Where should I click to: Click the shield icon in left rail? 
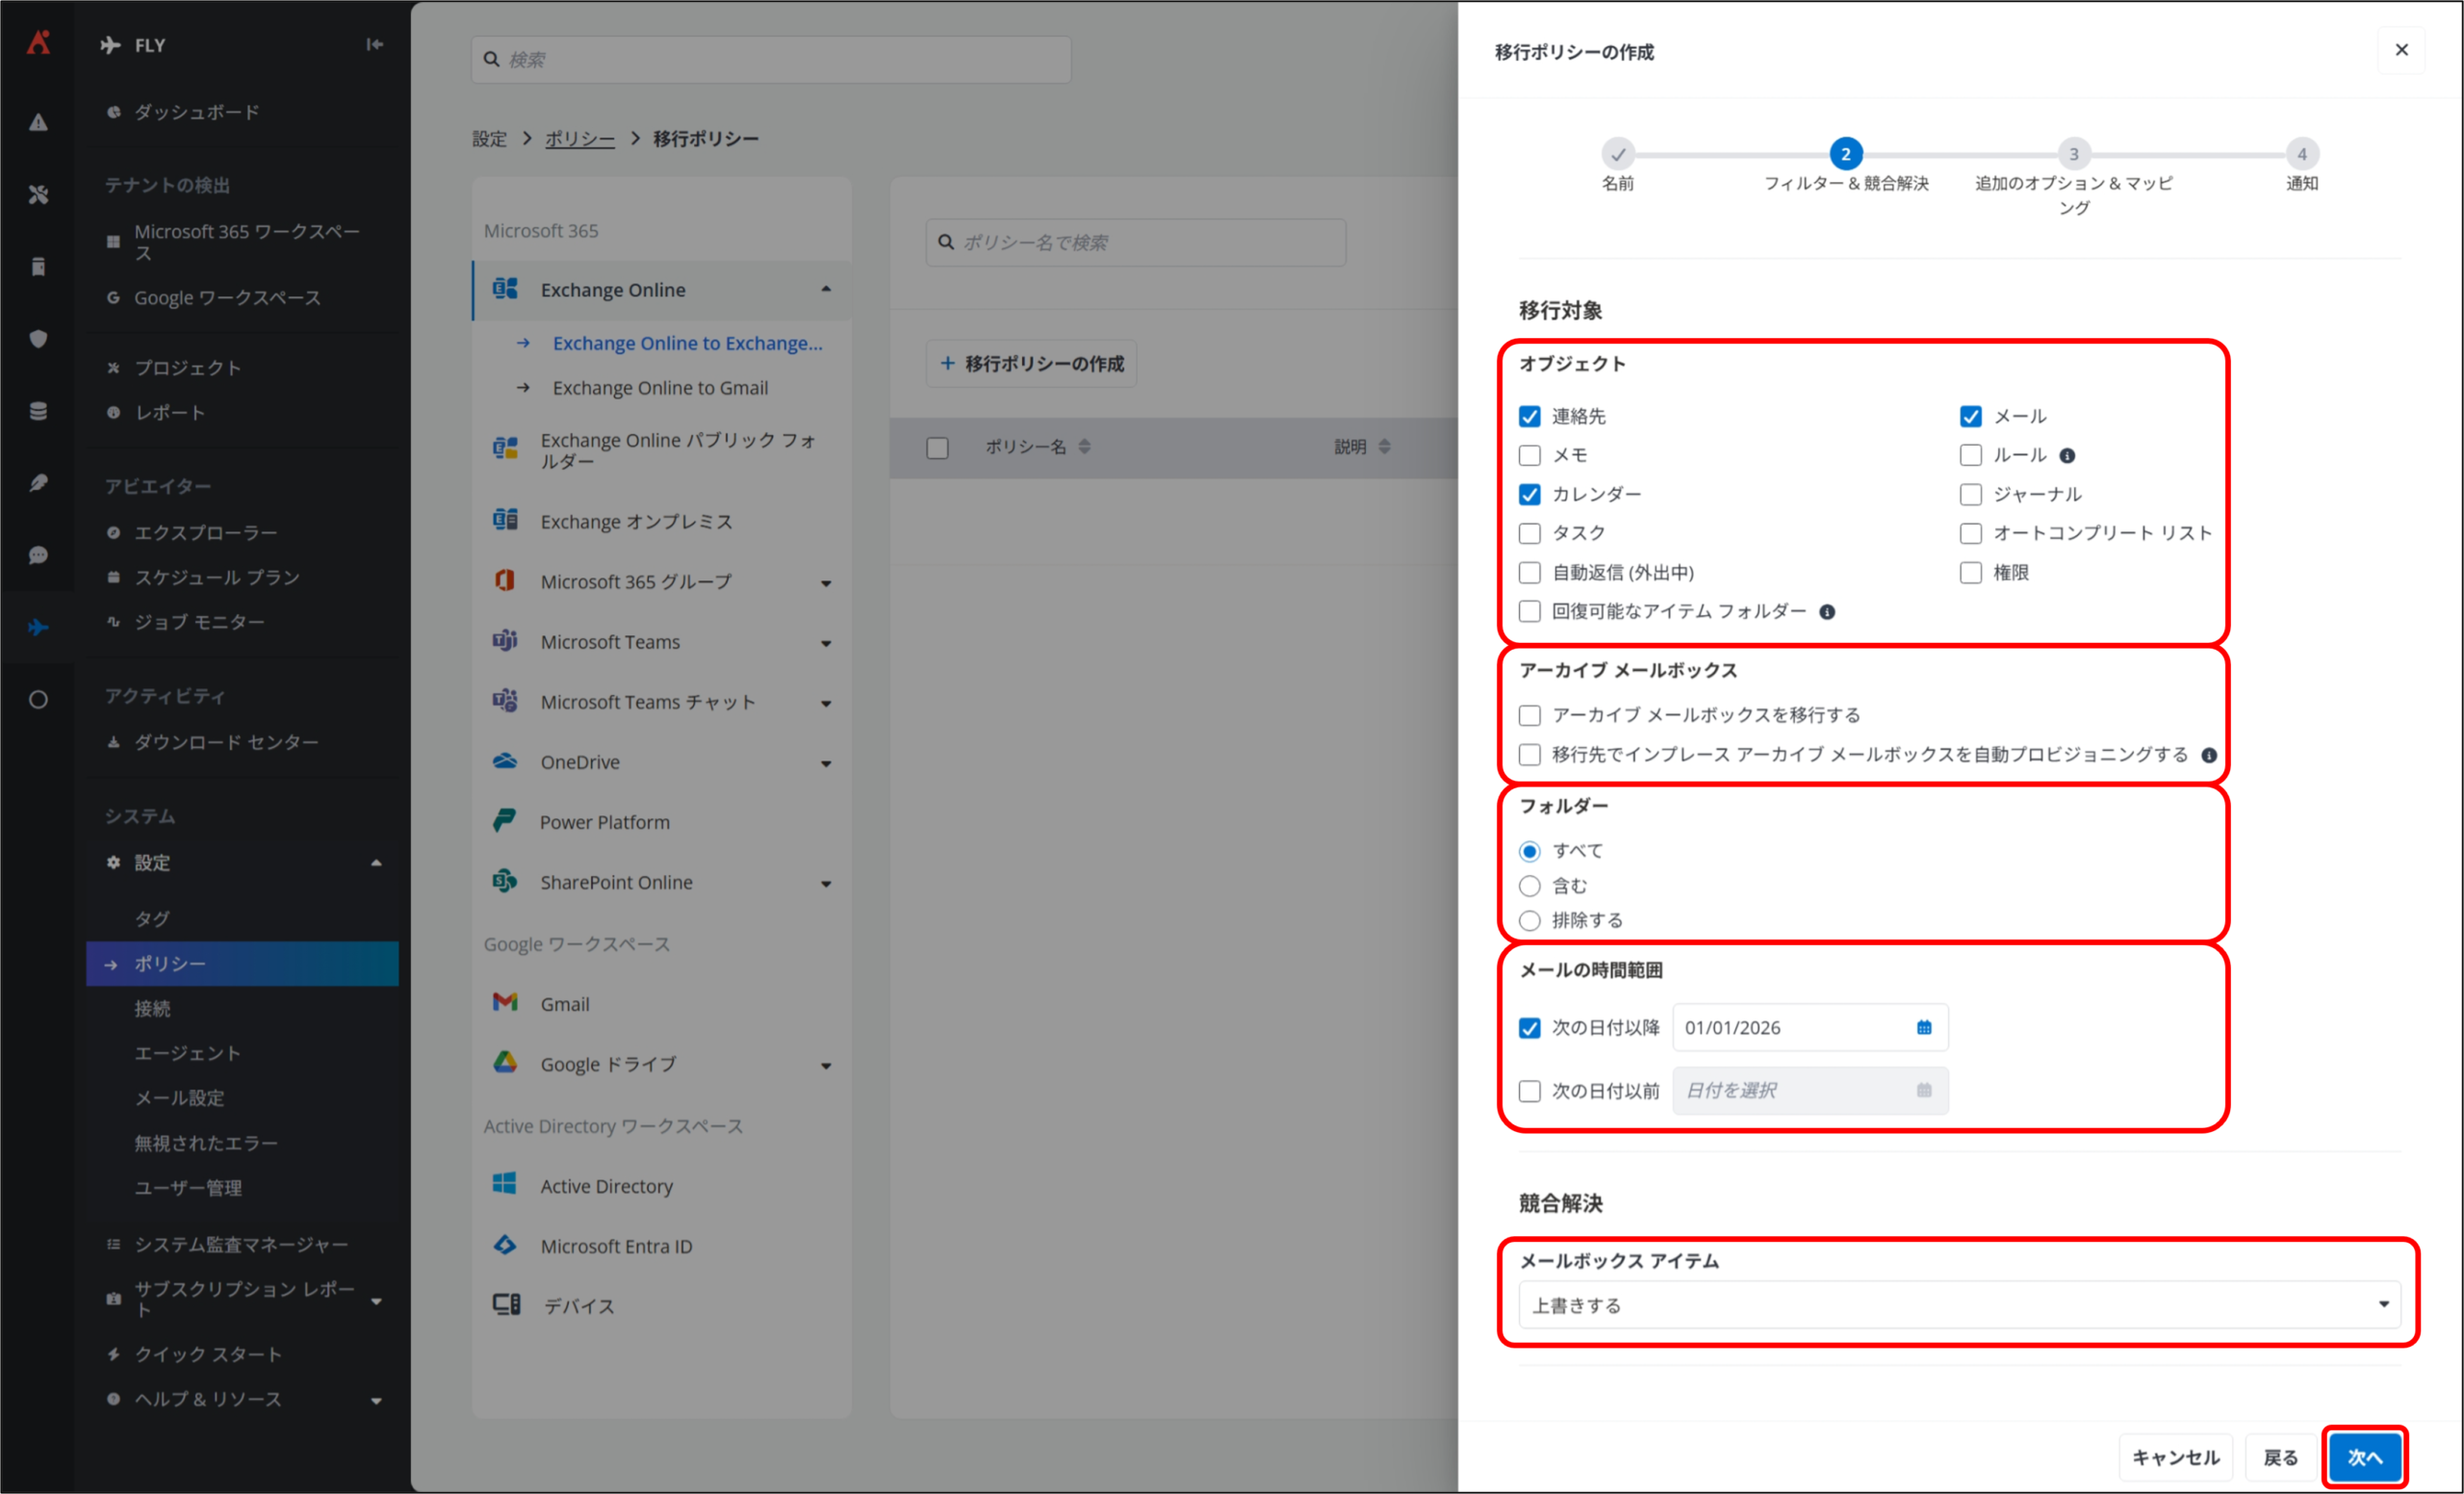click(38, 338)
